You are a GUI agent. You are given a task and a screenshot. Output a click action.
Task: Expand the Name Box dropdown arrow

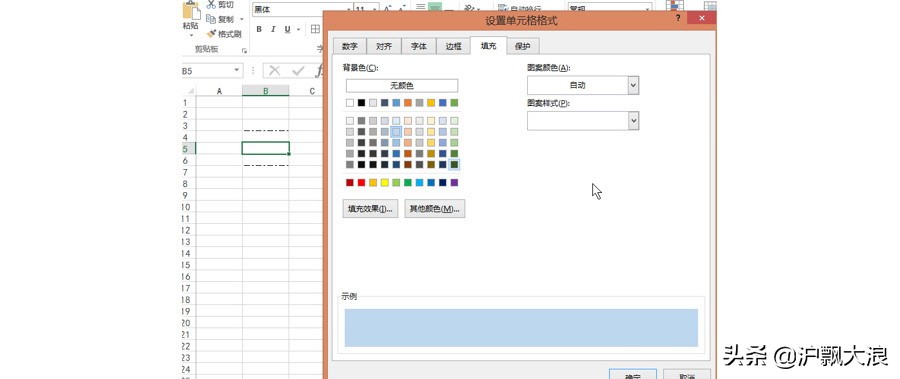236,71
